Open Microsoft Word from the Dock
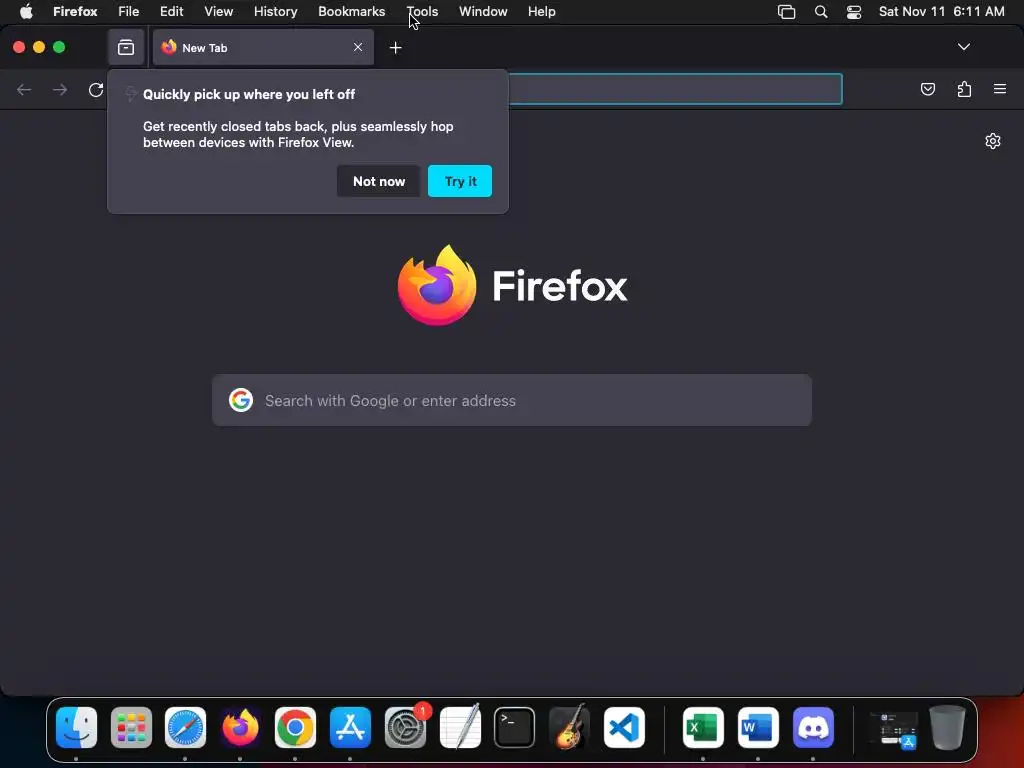The height and width of the screenshot is (768, 1024). [x=758, y=728]
